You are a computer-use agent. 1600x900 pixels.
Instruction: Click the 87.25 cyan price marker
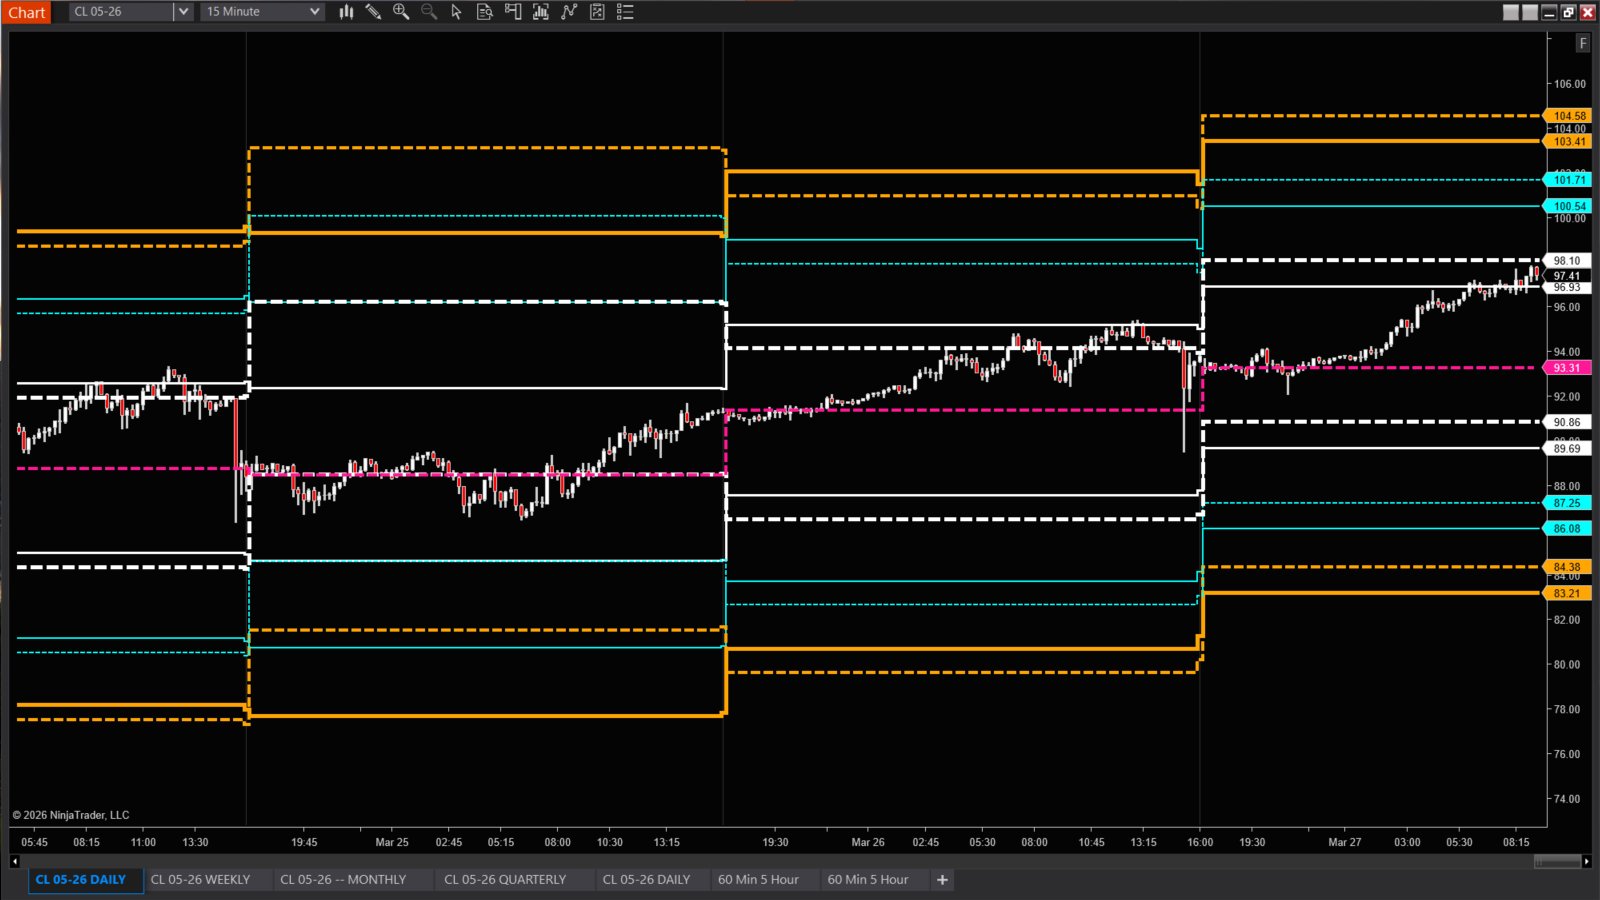(1568, 503)
